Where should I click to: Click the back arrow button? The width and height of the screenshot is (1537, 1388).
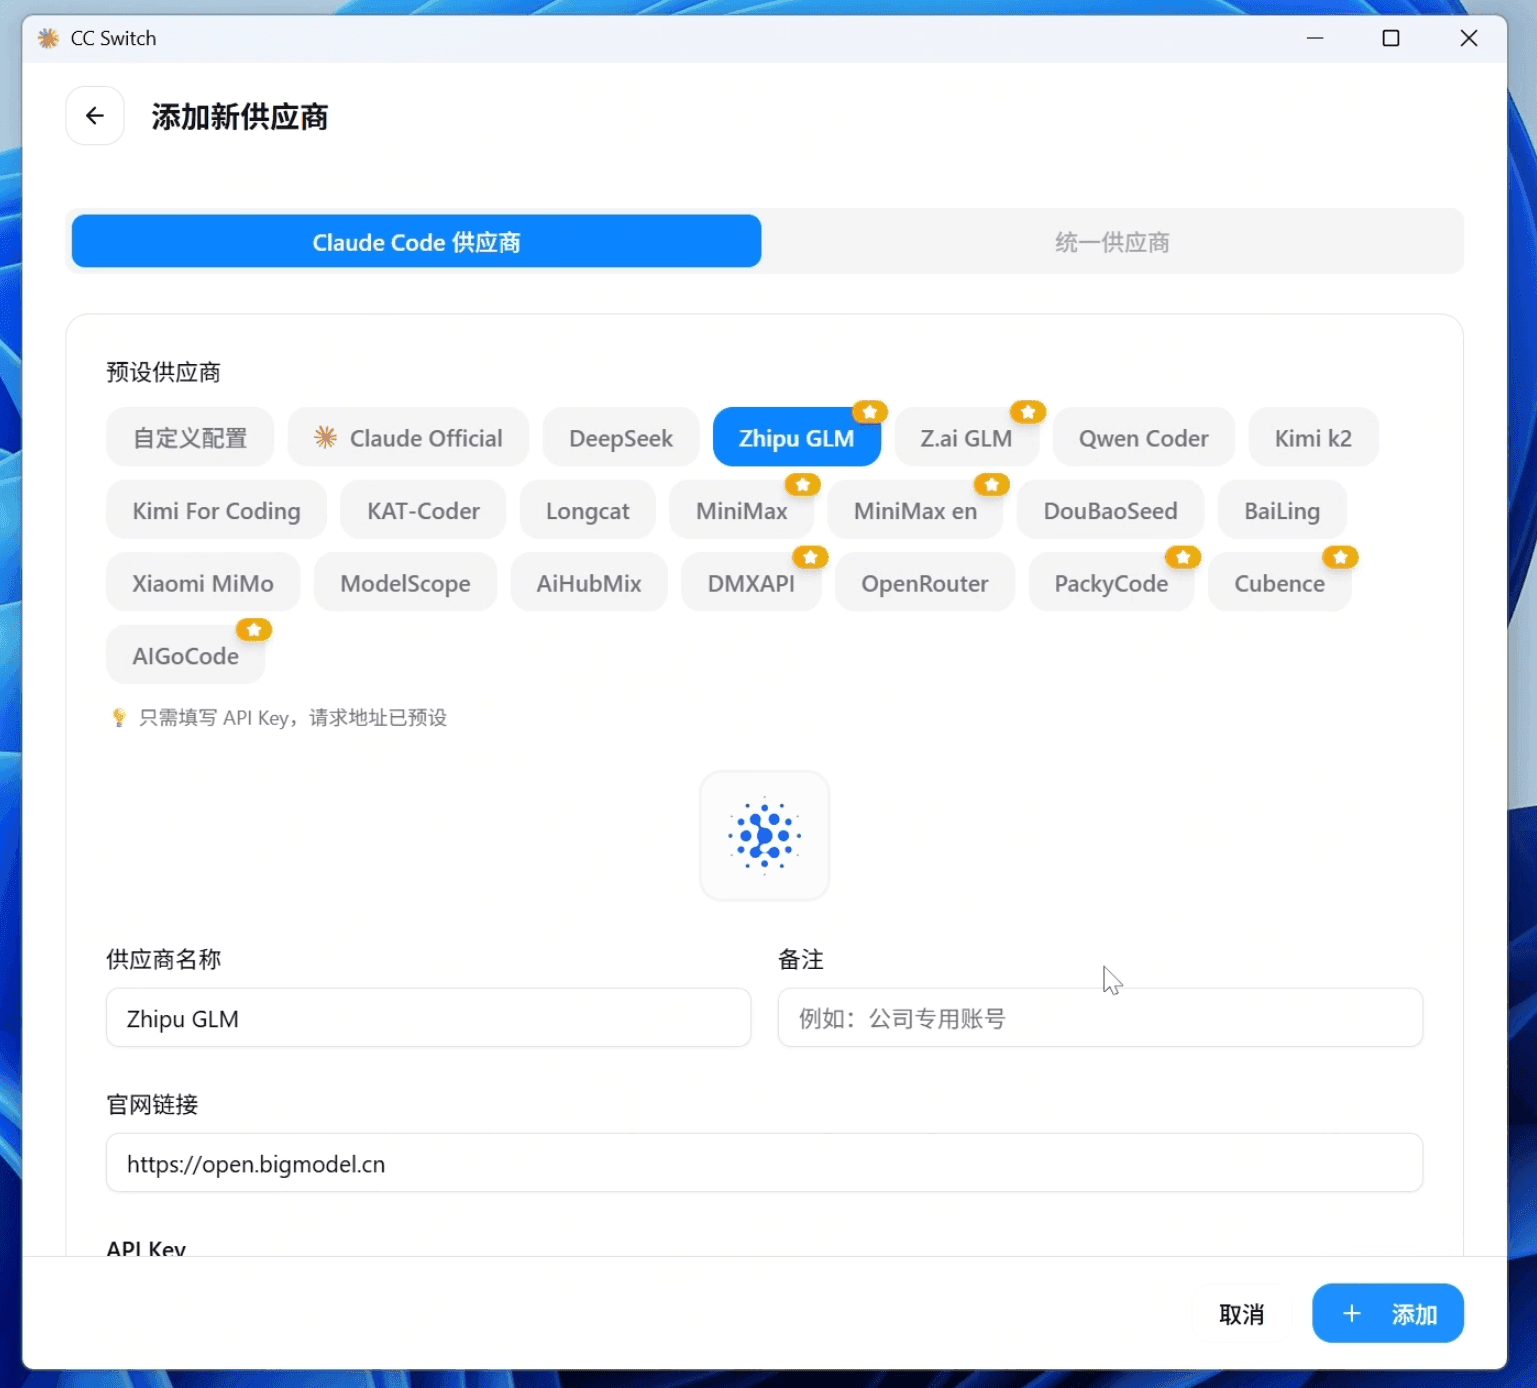tap(95, 116)
